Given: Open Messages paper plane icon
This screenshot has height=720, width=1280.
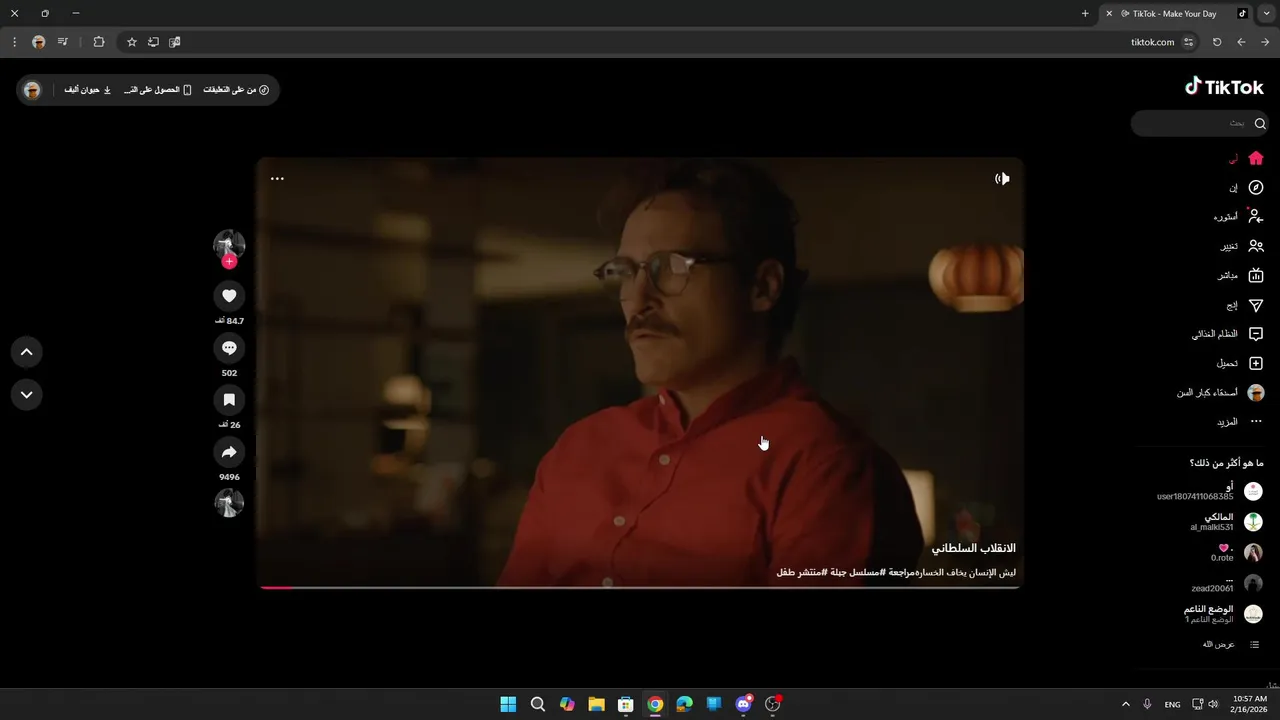Looking at the screenshot, I should pyautogui.click(x=1256, y=305).
